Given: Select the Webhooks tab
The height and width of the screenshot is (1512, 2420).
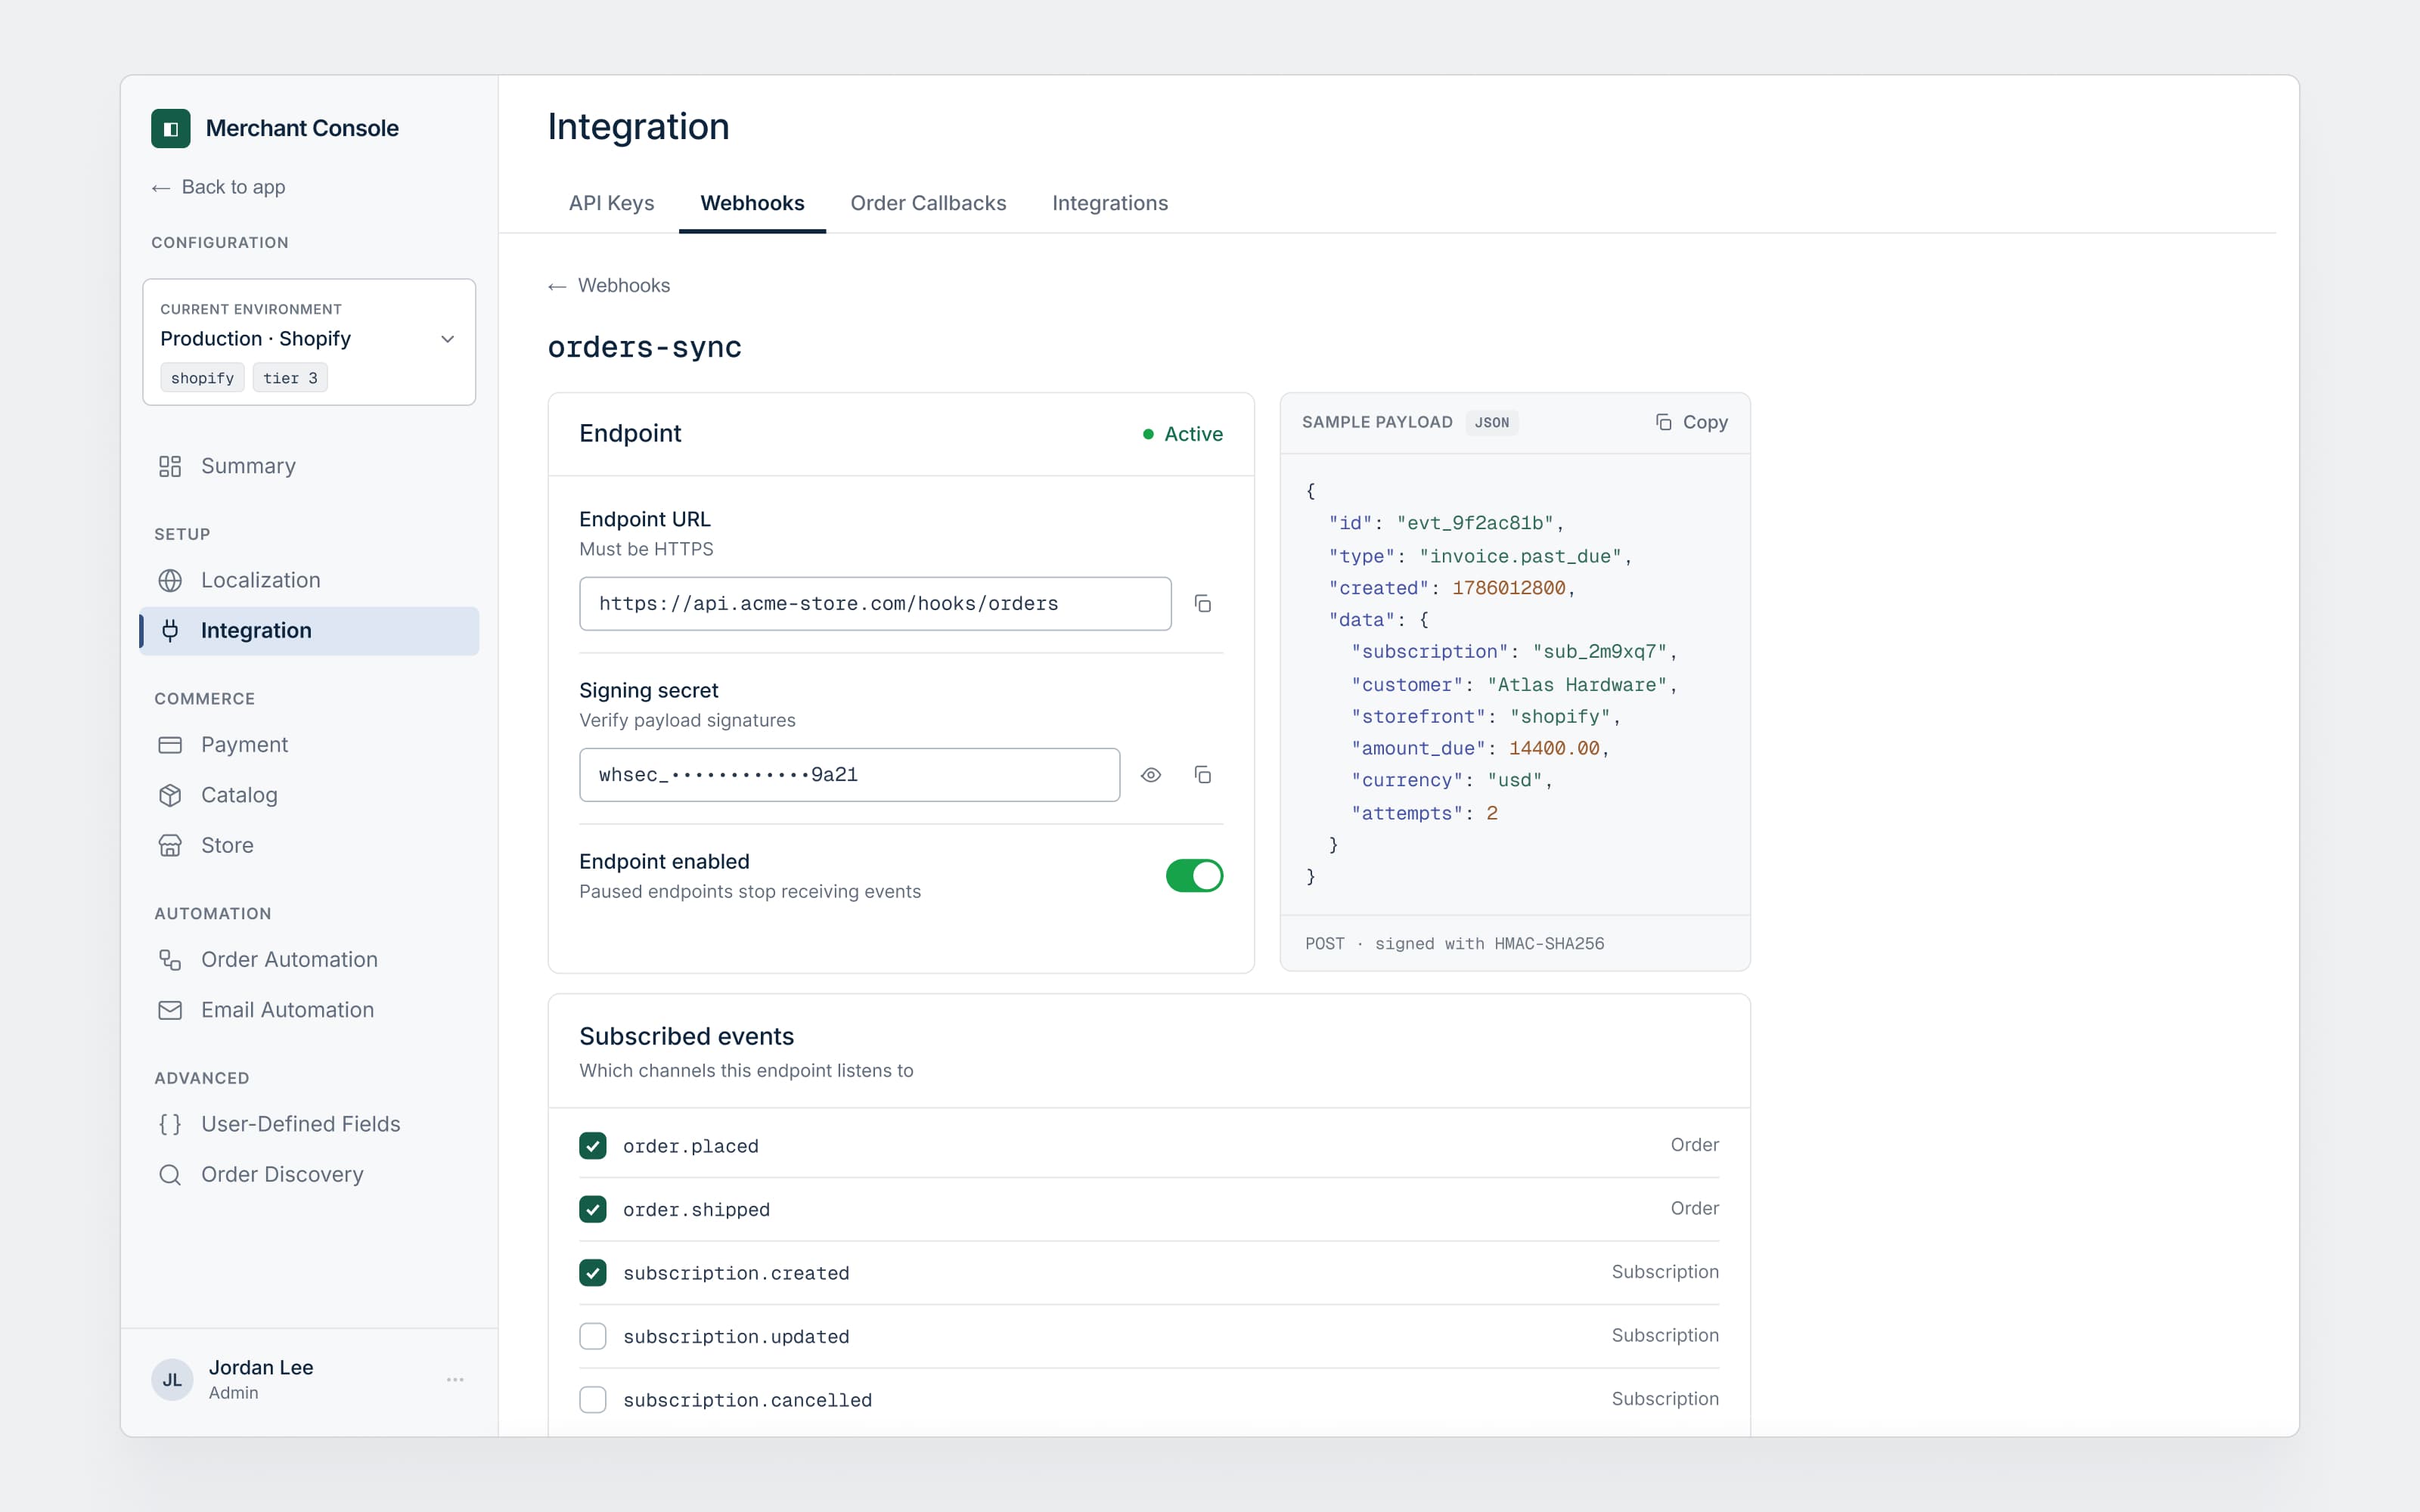Looking at the screenshot, I should (x=752, y=203).
